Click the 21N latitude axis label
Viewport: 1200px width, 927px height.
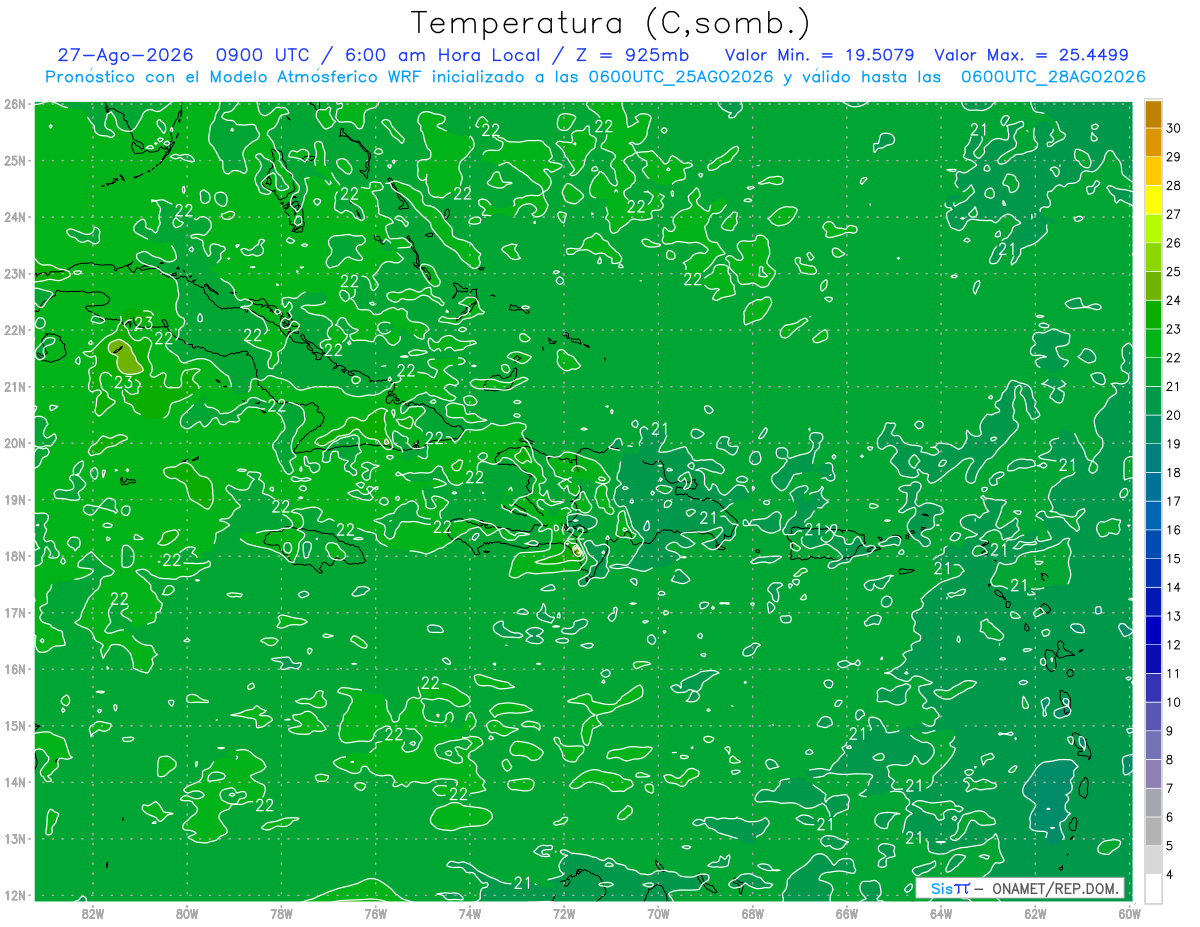pyautogui.click(x=14, y=386)
